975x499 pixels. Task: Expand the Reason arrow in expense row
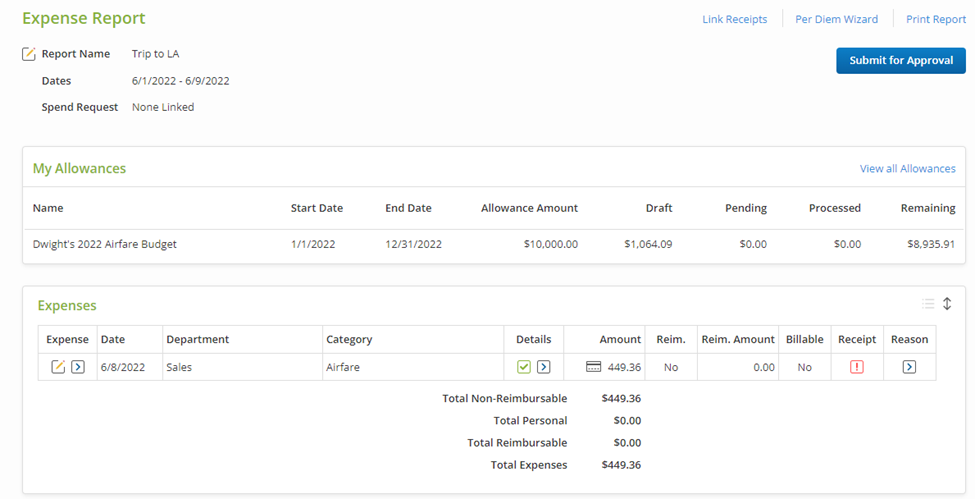909,367
